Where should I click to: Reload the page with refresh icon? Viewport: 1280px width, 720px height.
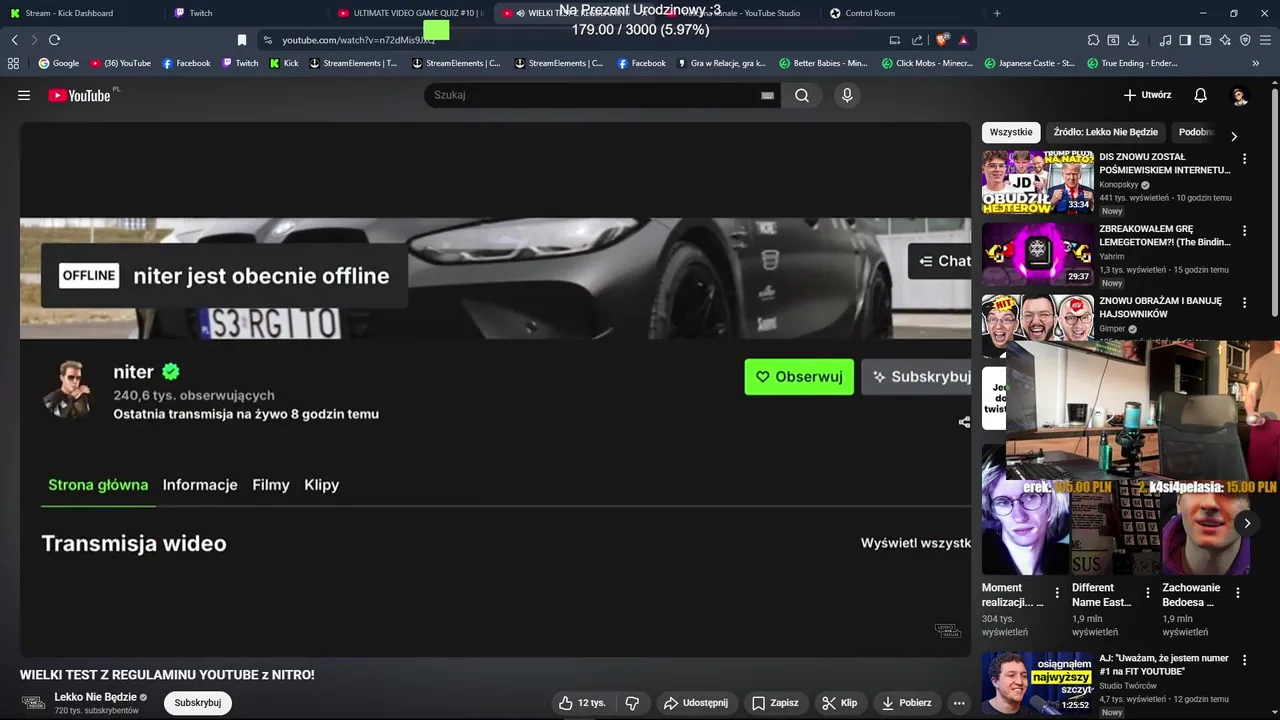pos(54,40)
